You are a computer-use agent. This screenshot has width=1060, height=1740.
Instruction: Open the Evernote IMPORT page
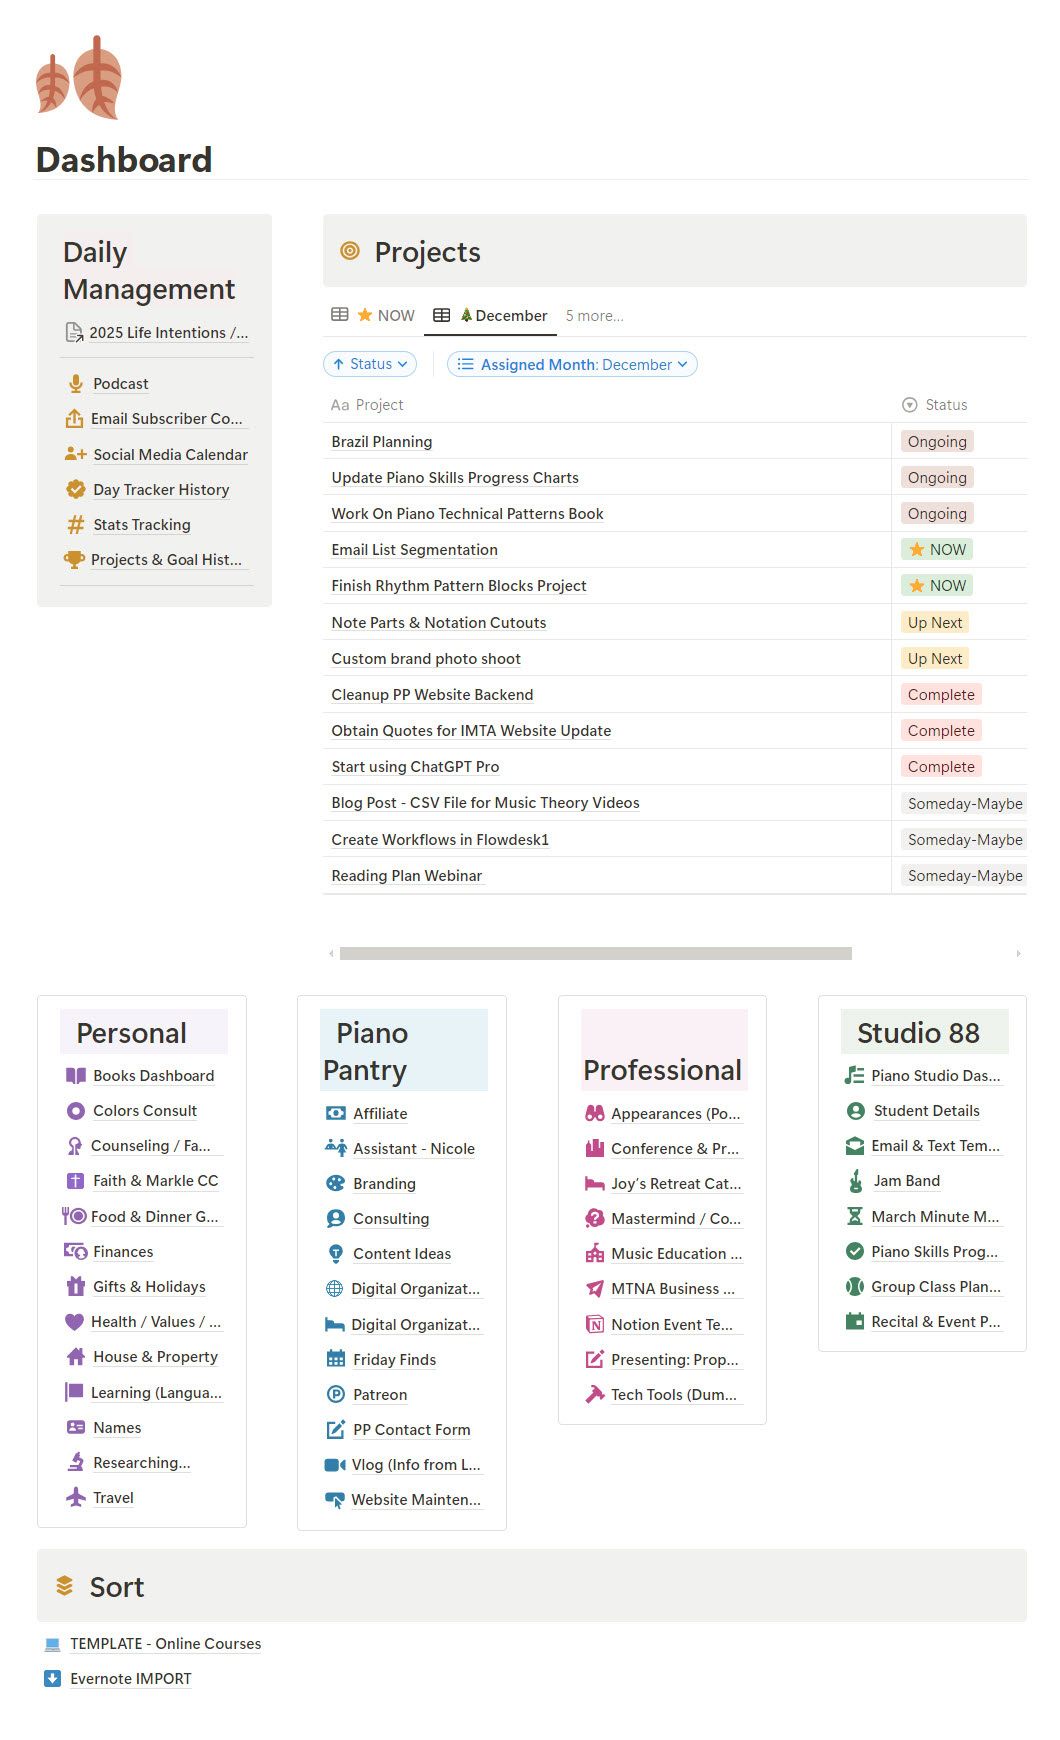[131, 1679]
